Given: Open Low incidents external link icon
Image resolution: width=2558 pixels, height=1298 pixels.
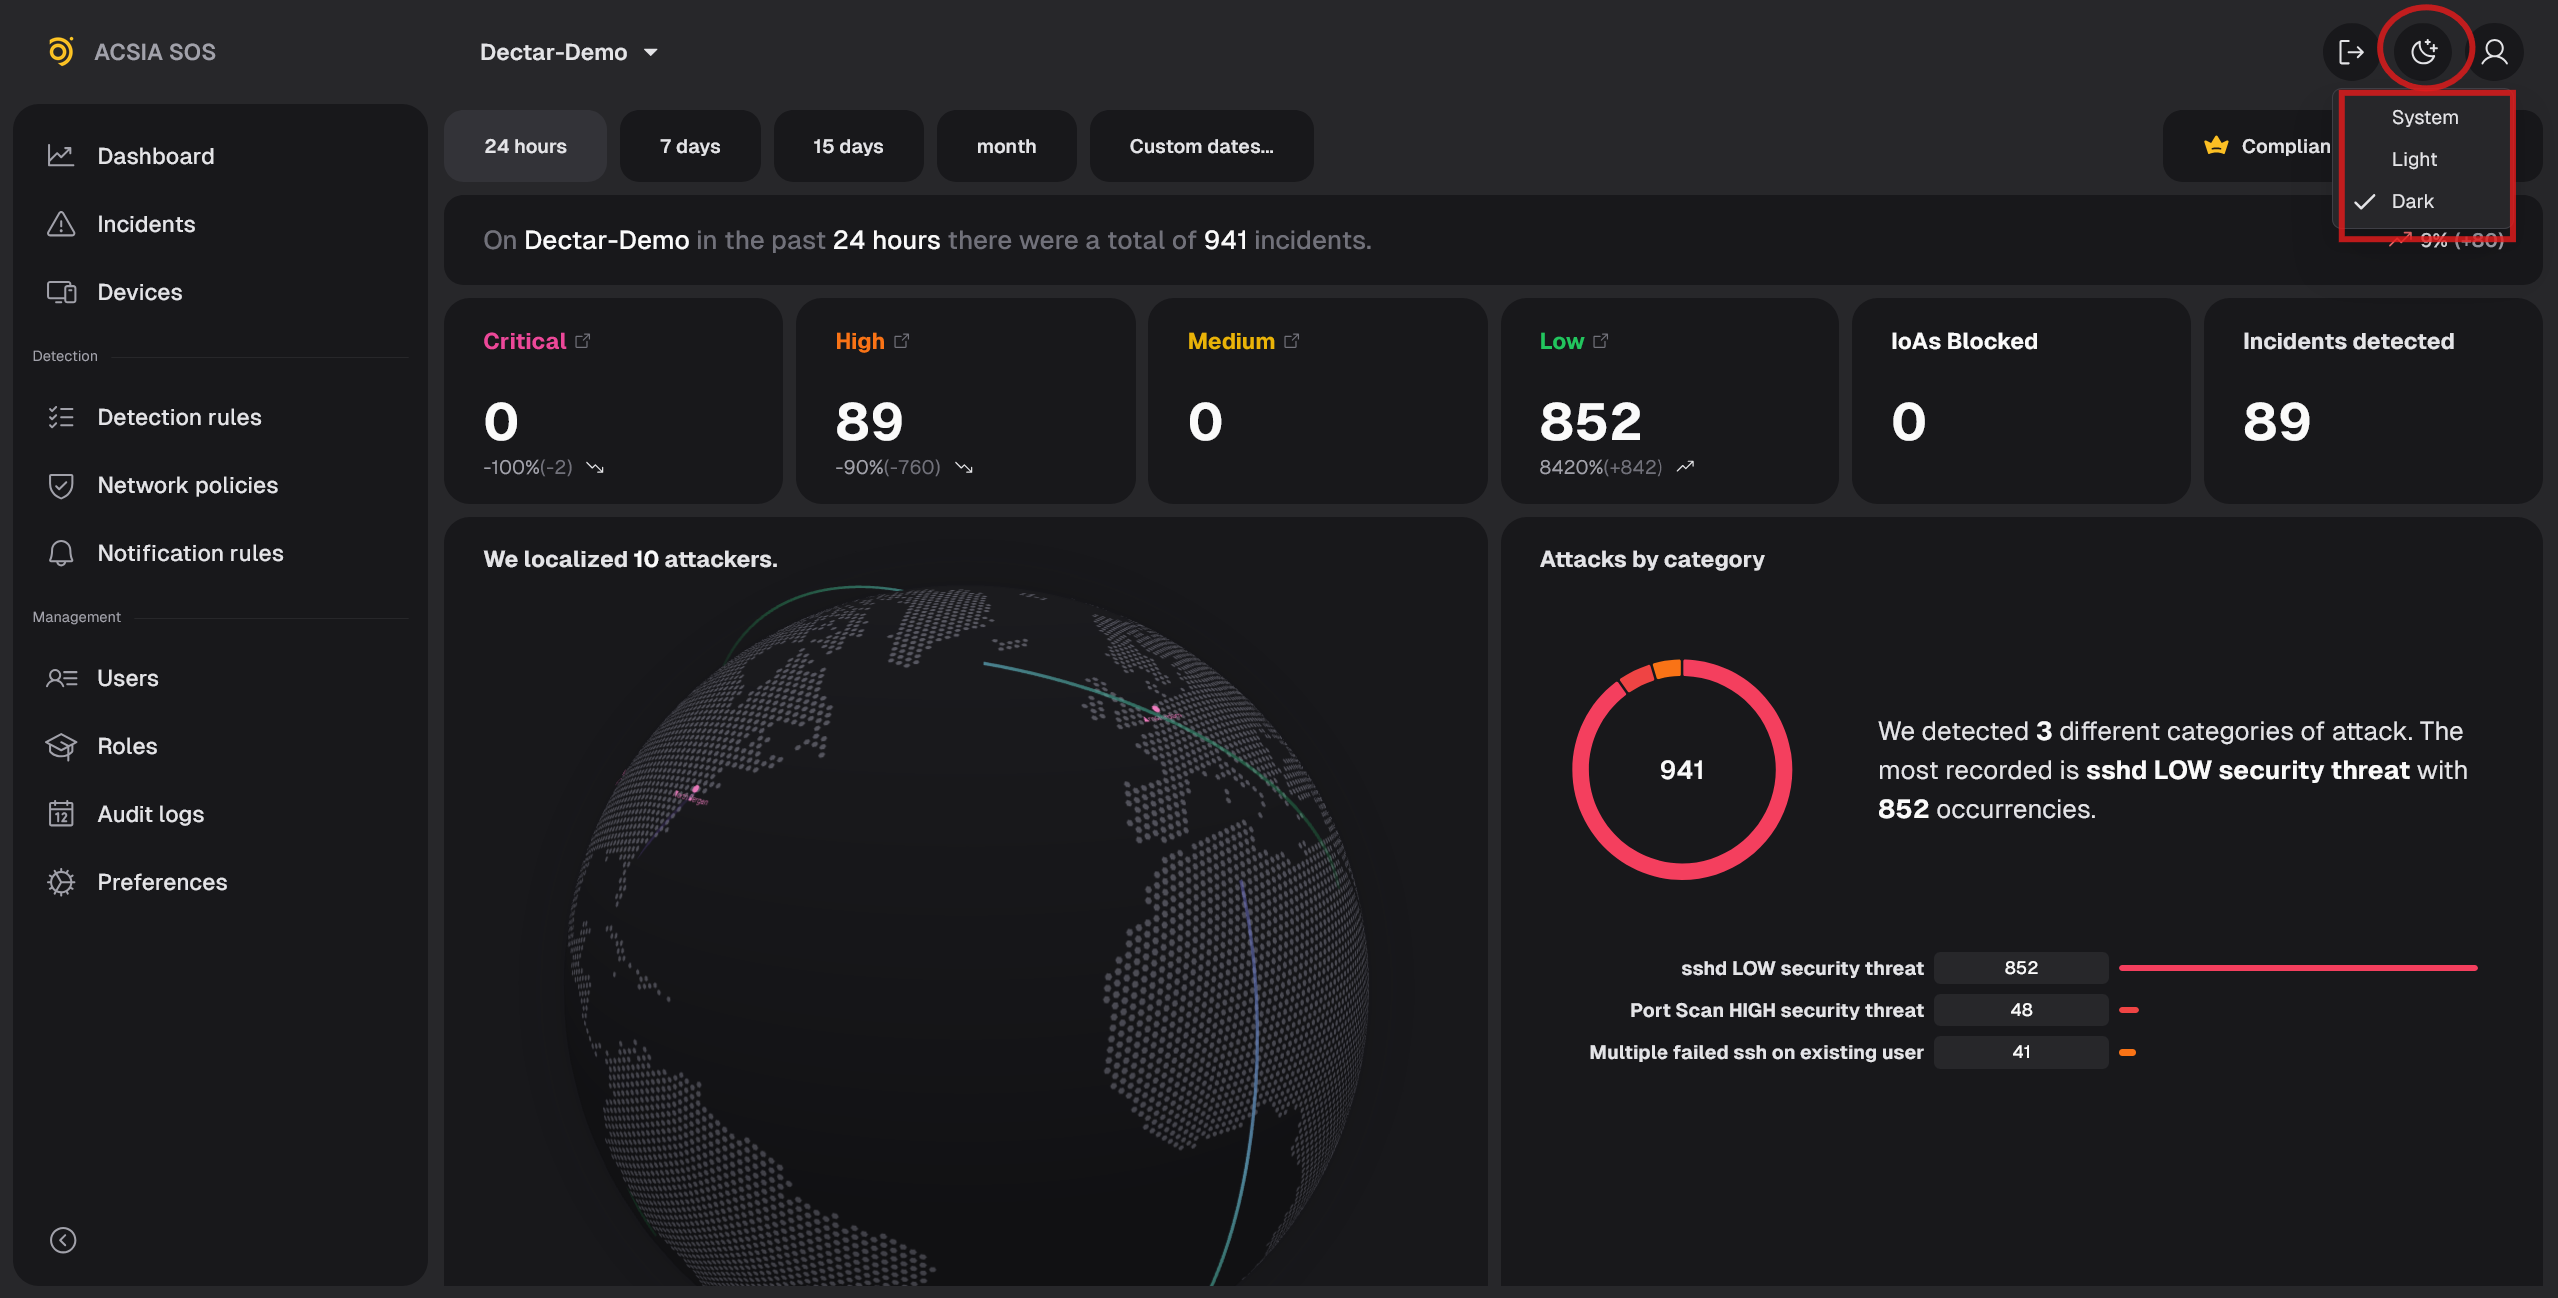Looking at the screenshot, I should click(1601, 341).
